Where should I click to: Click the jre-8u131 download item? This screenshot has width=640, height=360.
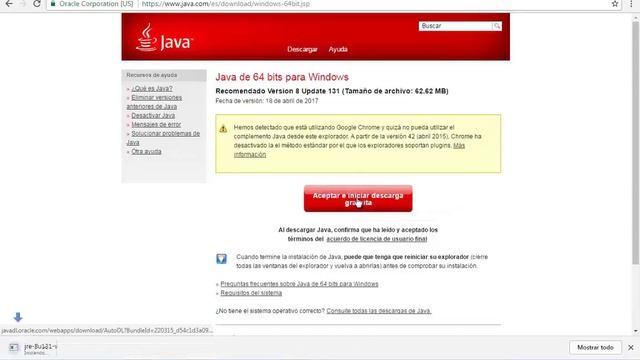[33, 348]
